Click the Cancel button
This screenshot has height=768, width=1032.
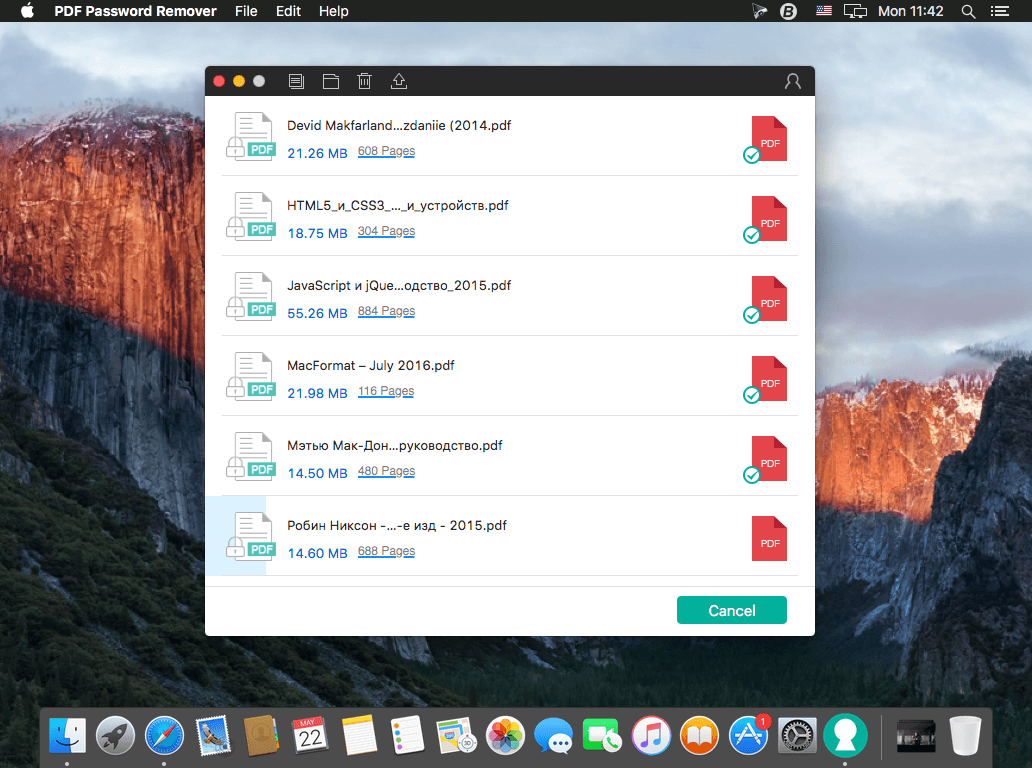731,610
